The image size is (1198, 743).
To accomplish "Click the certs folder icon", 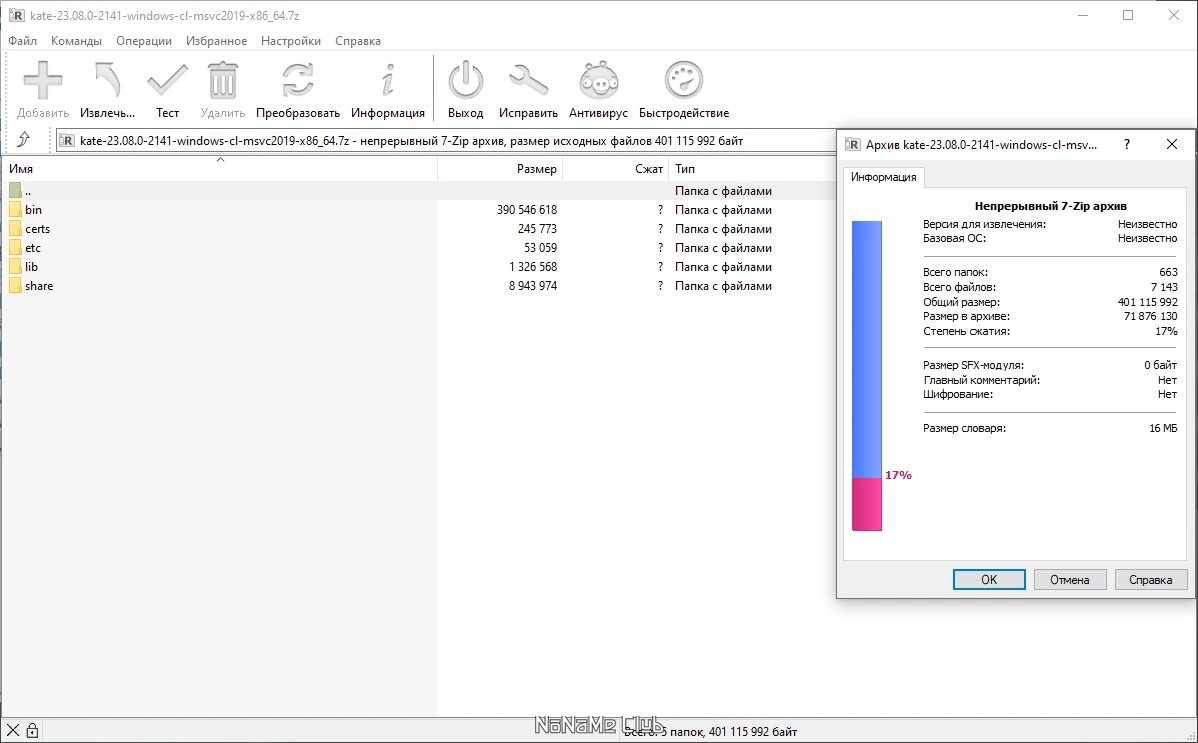I will pyautogui.click(x=15, y=229).
